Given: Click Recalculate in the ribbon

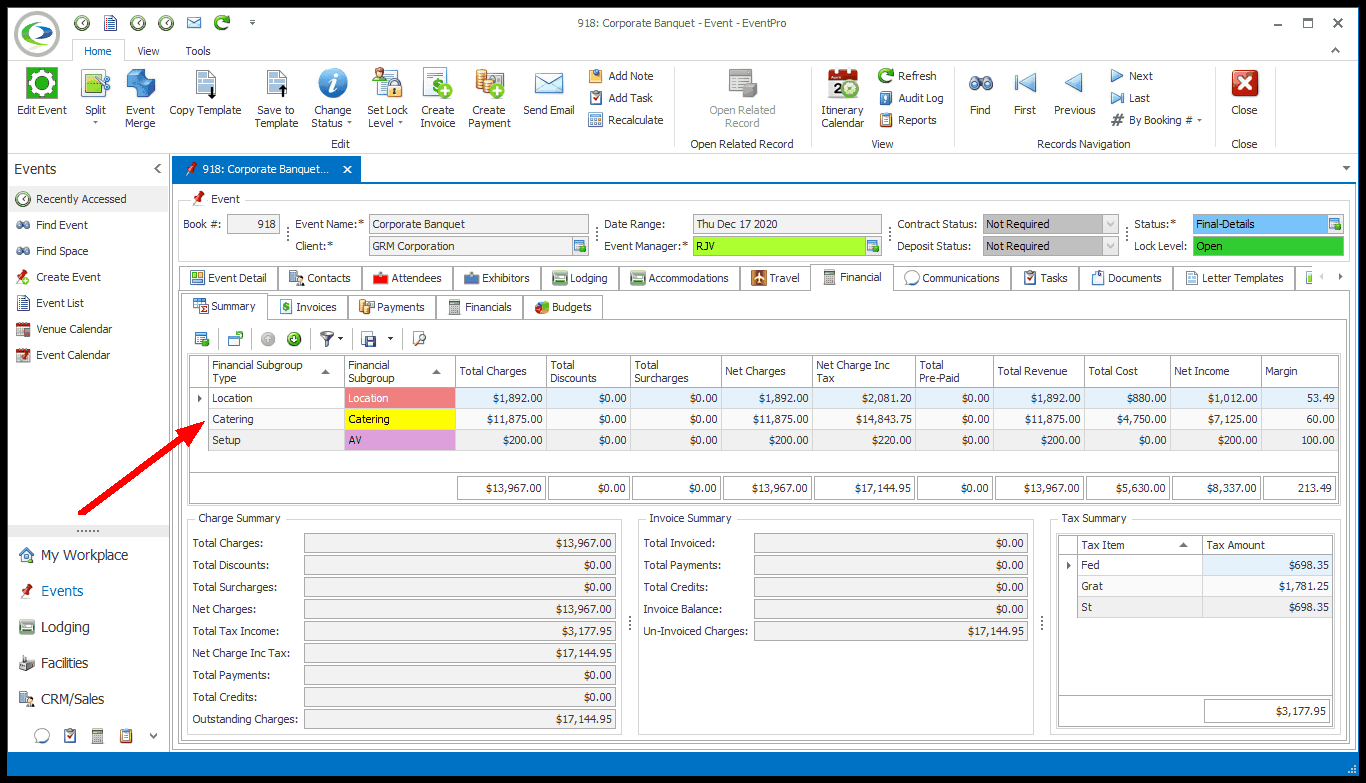Looking at the screenshot, I should [626, 120].
